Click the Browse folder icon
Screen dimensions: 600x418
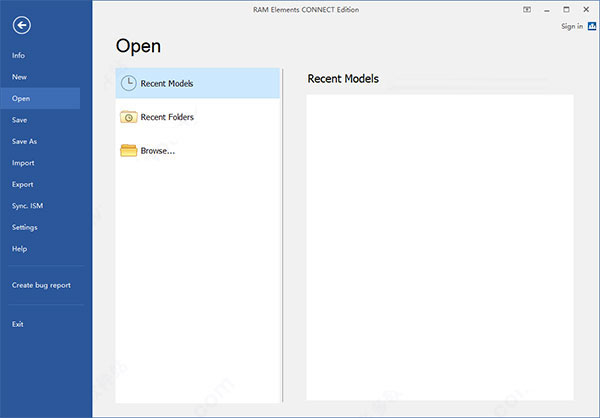pos(129,150)
